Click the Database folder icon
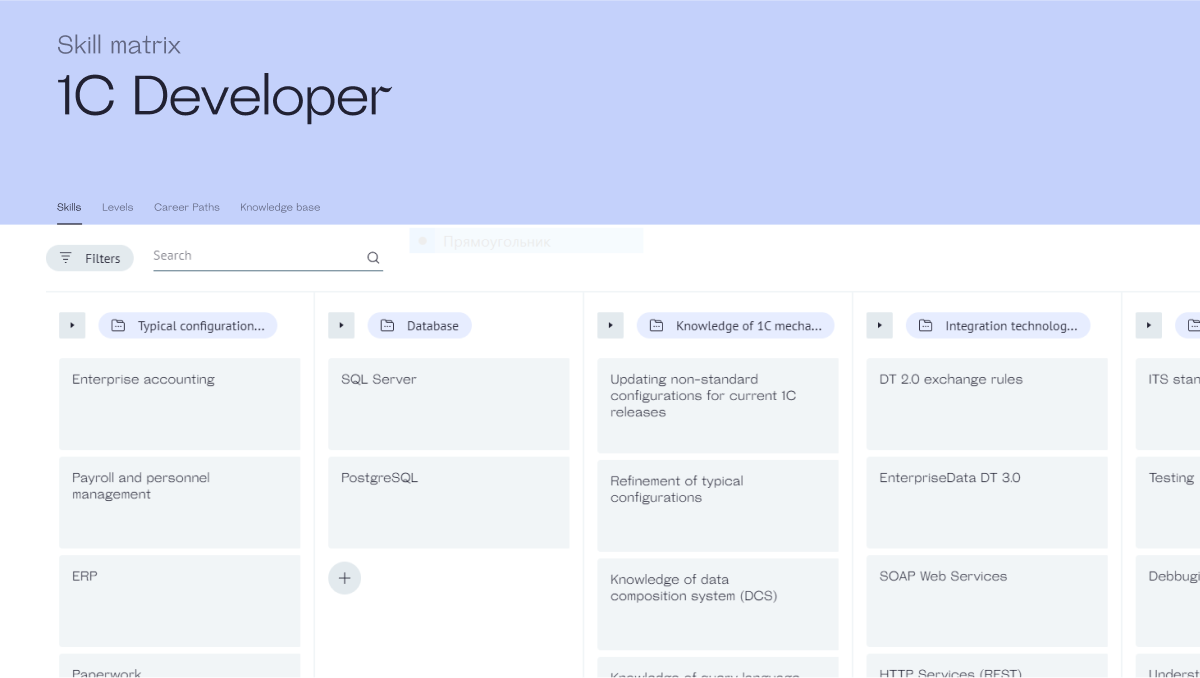 pos(387,325)
